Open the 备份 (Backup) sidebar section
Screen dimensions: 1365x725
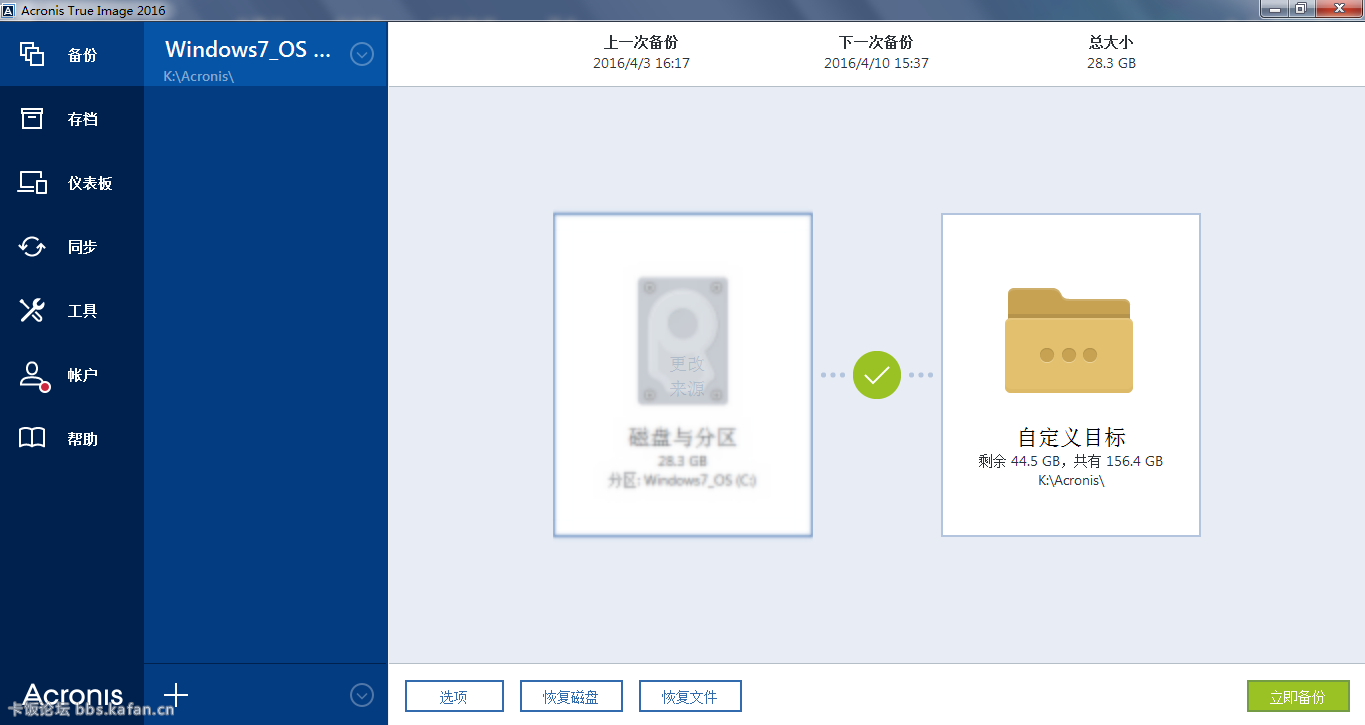(x=72, y=54)
